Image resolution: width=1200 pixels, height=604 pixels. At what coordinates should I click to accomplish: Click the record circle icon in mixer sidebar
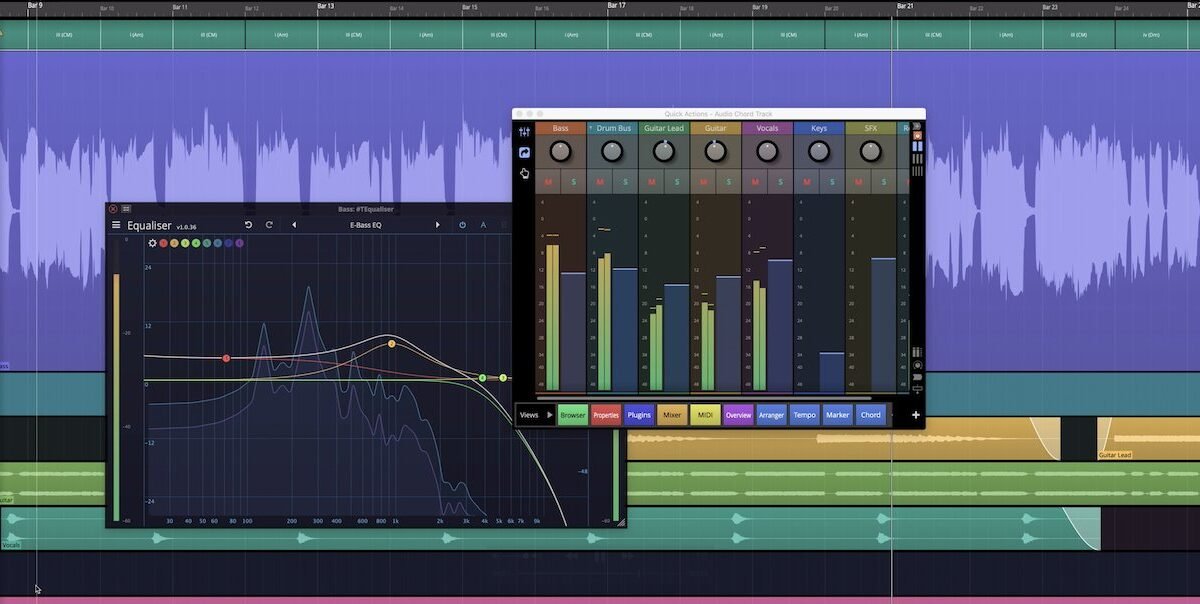pyautogui.click(x=917, y=365)
